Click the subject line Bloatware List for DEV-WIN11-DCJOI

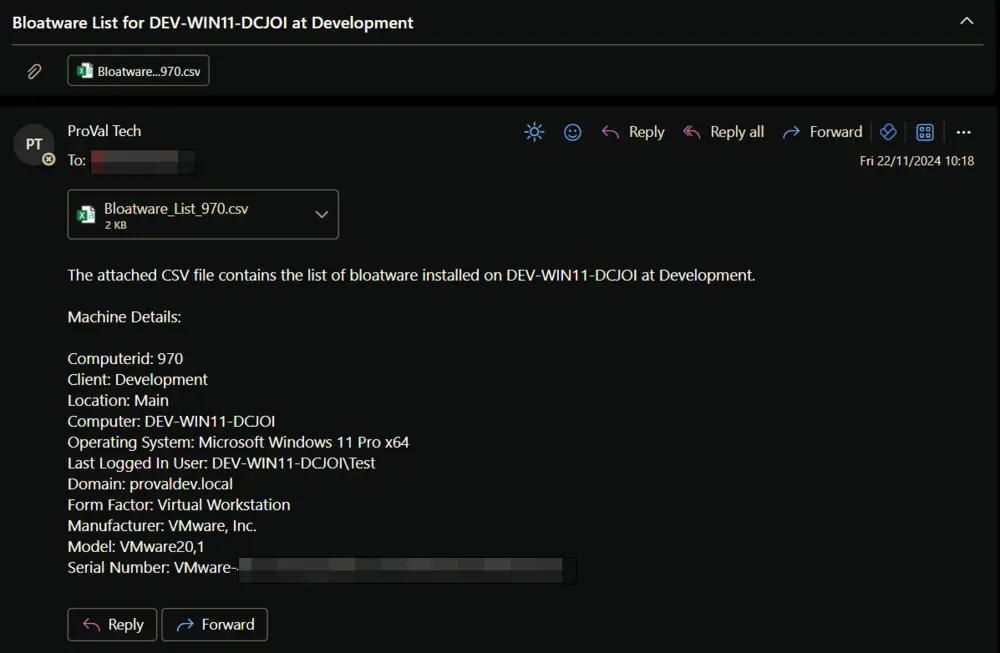click(213, 23)
